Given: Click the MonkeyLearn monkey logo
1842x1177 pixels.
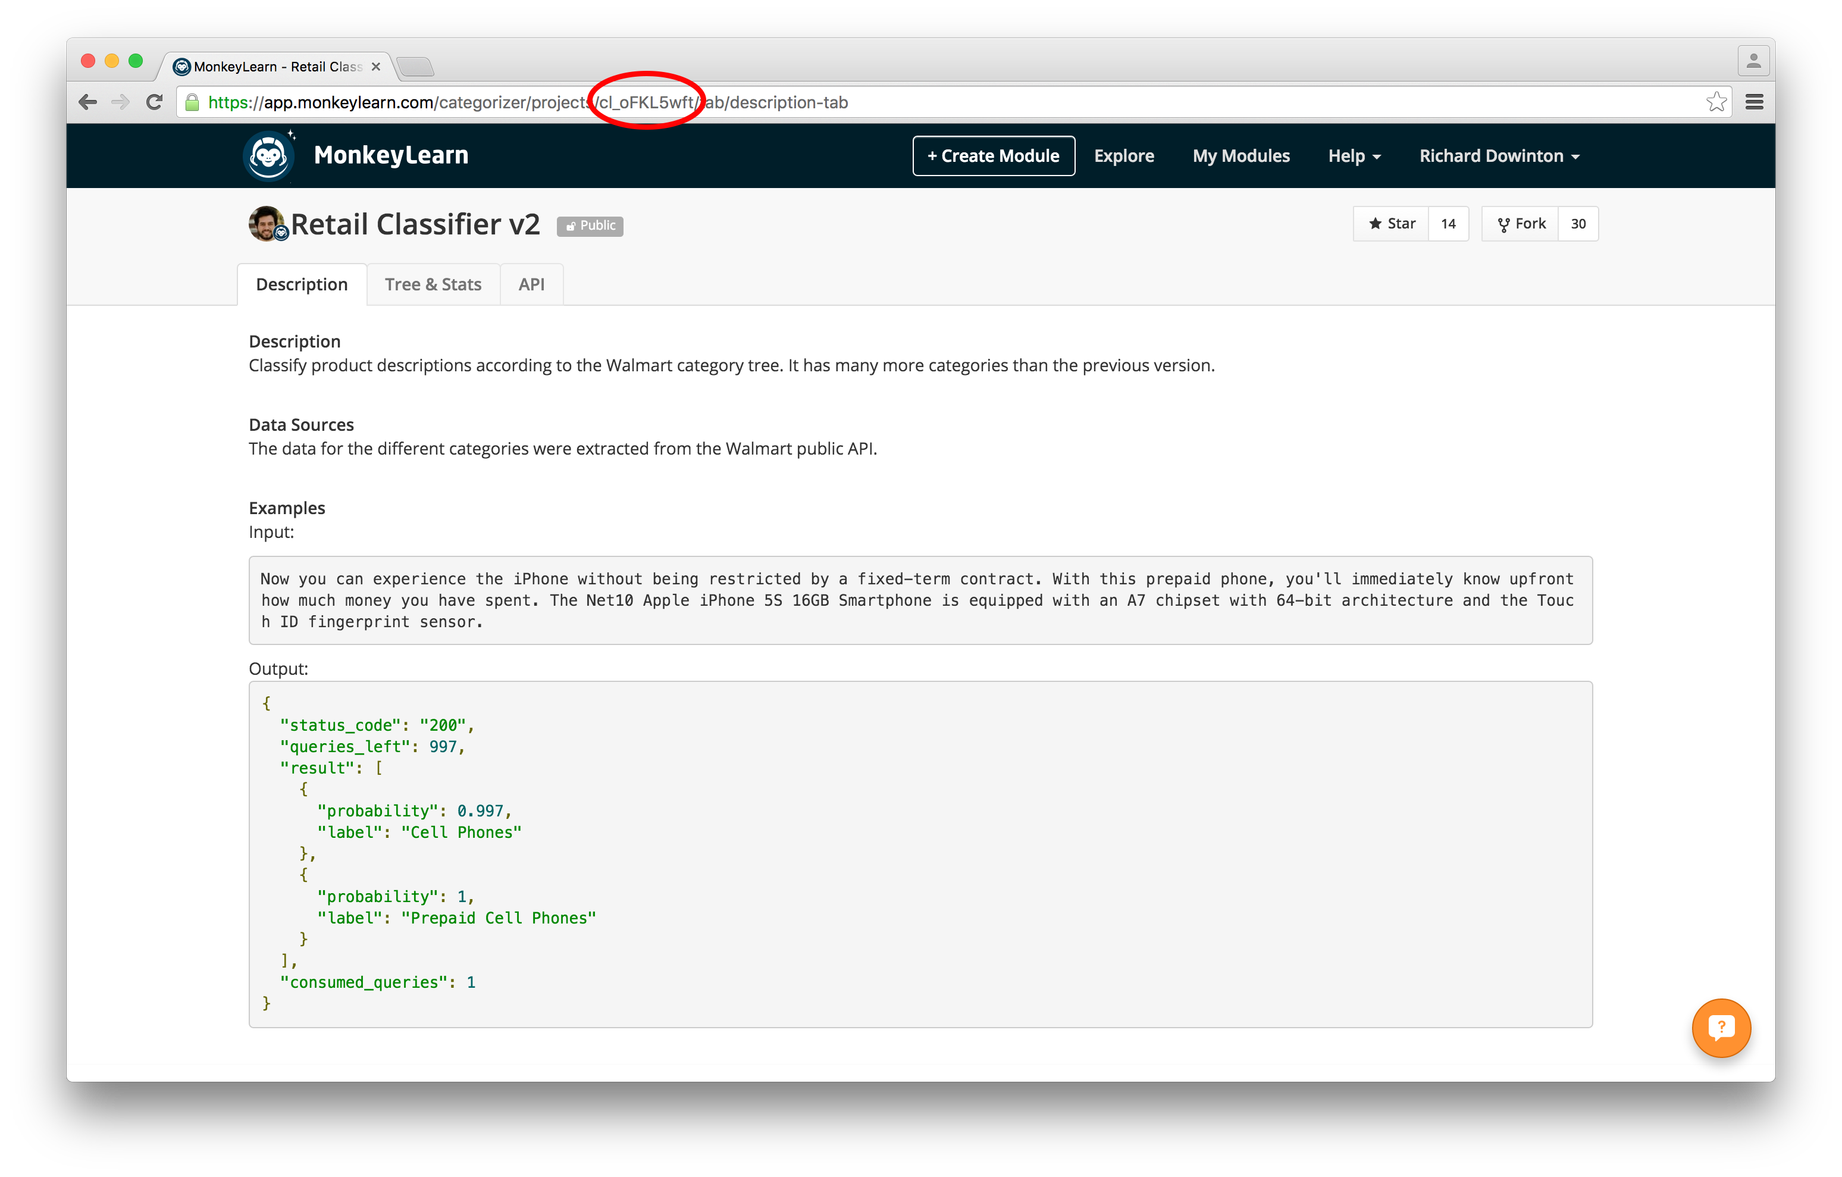Looking at the screenshot, I should (269, 155).
